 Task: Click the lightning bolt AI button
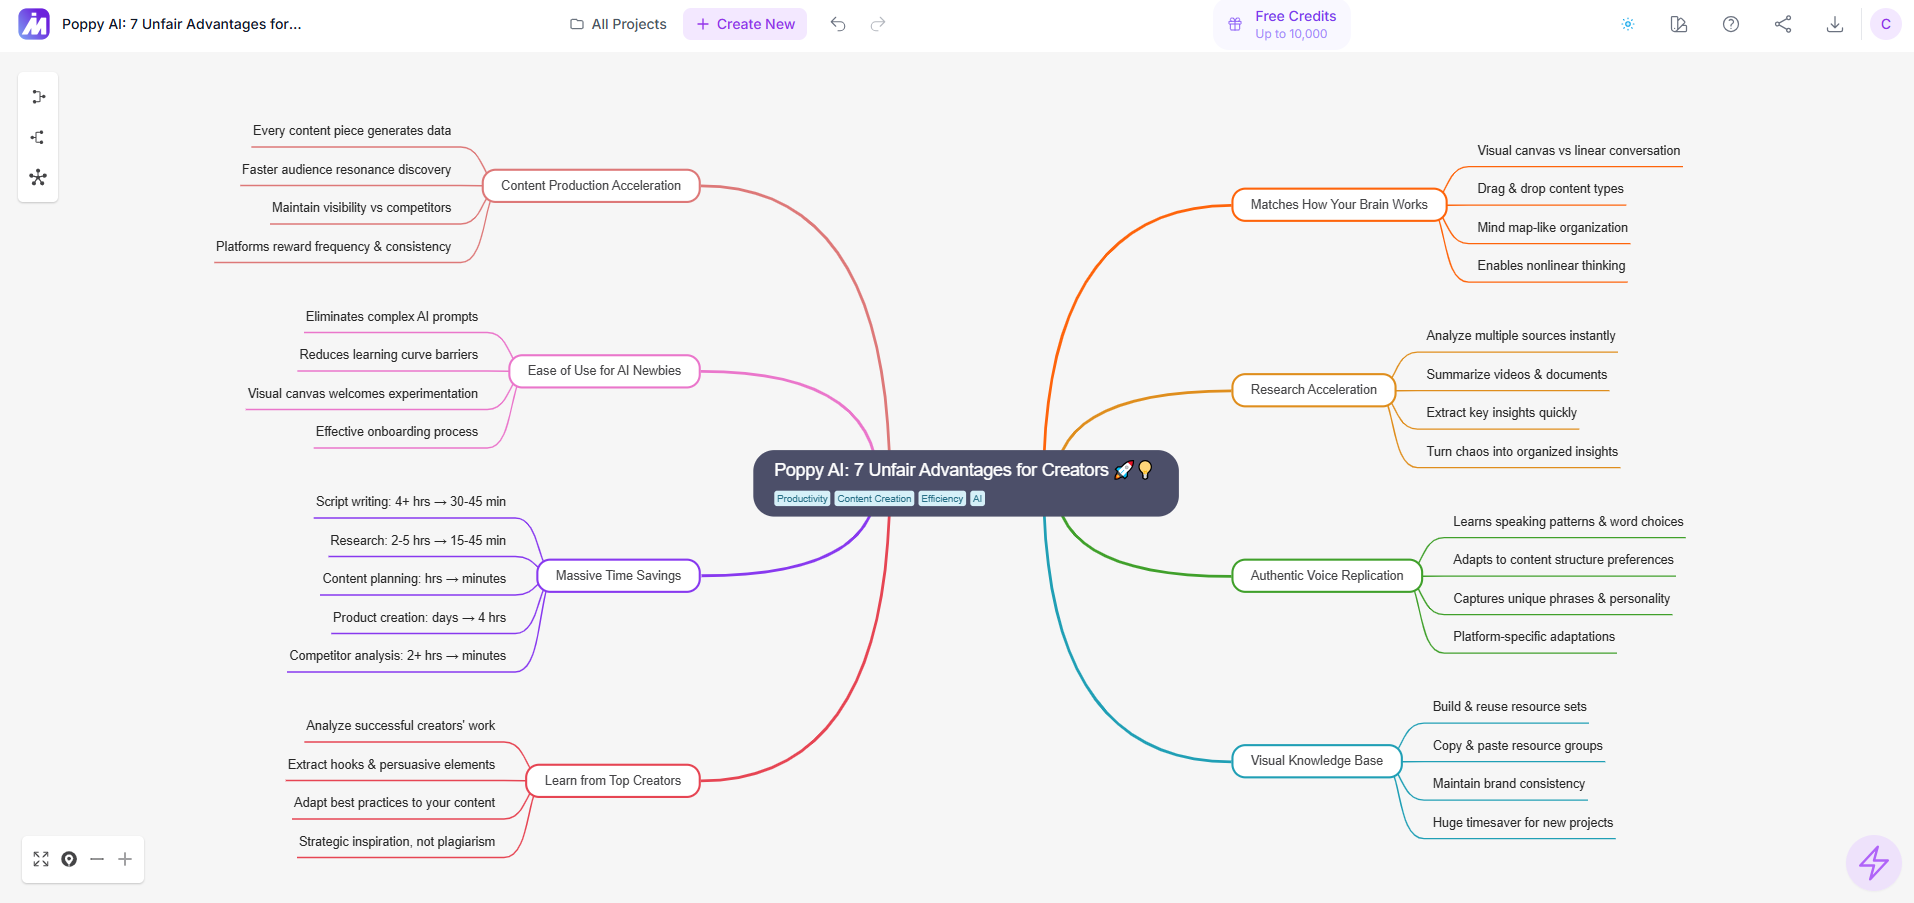(x=1873, y=862)
